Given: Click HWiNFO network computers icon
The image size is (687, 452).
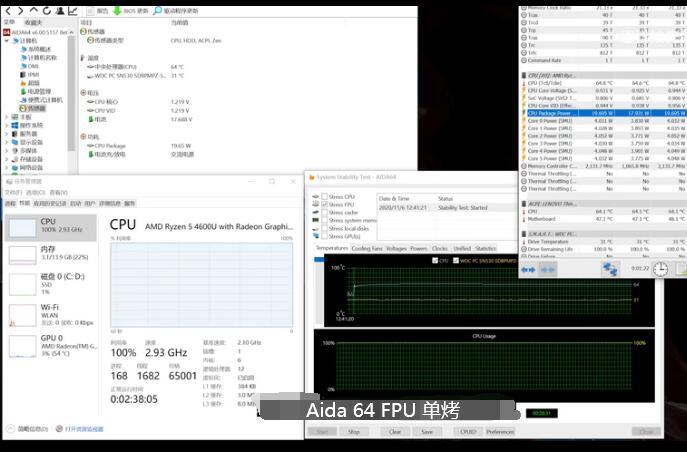Looking at the screenshot, I should 610,269.
